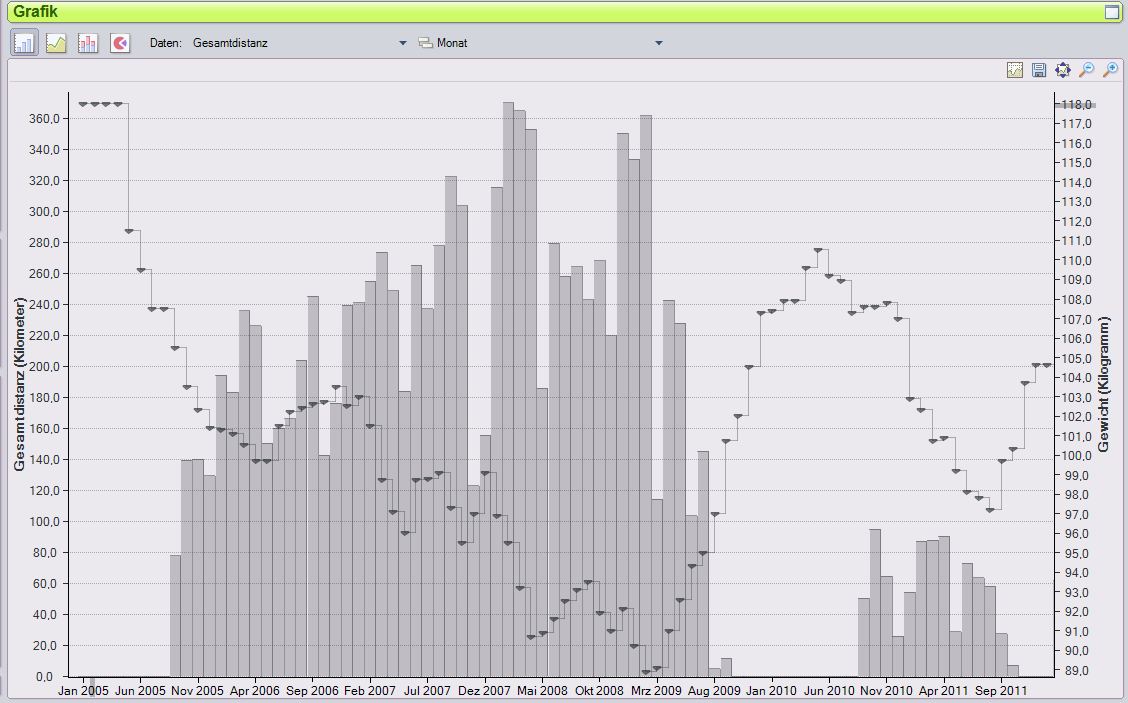Click the Gesamtdistanz (Kilometer) axis label
Image resolution: width=1128 pixels, height=703 pixels.
point(19,385)
